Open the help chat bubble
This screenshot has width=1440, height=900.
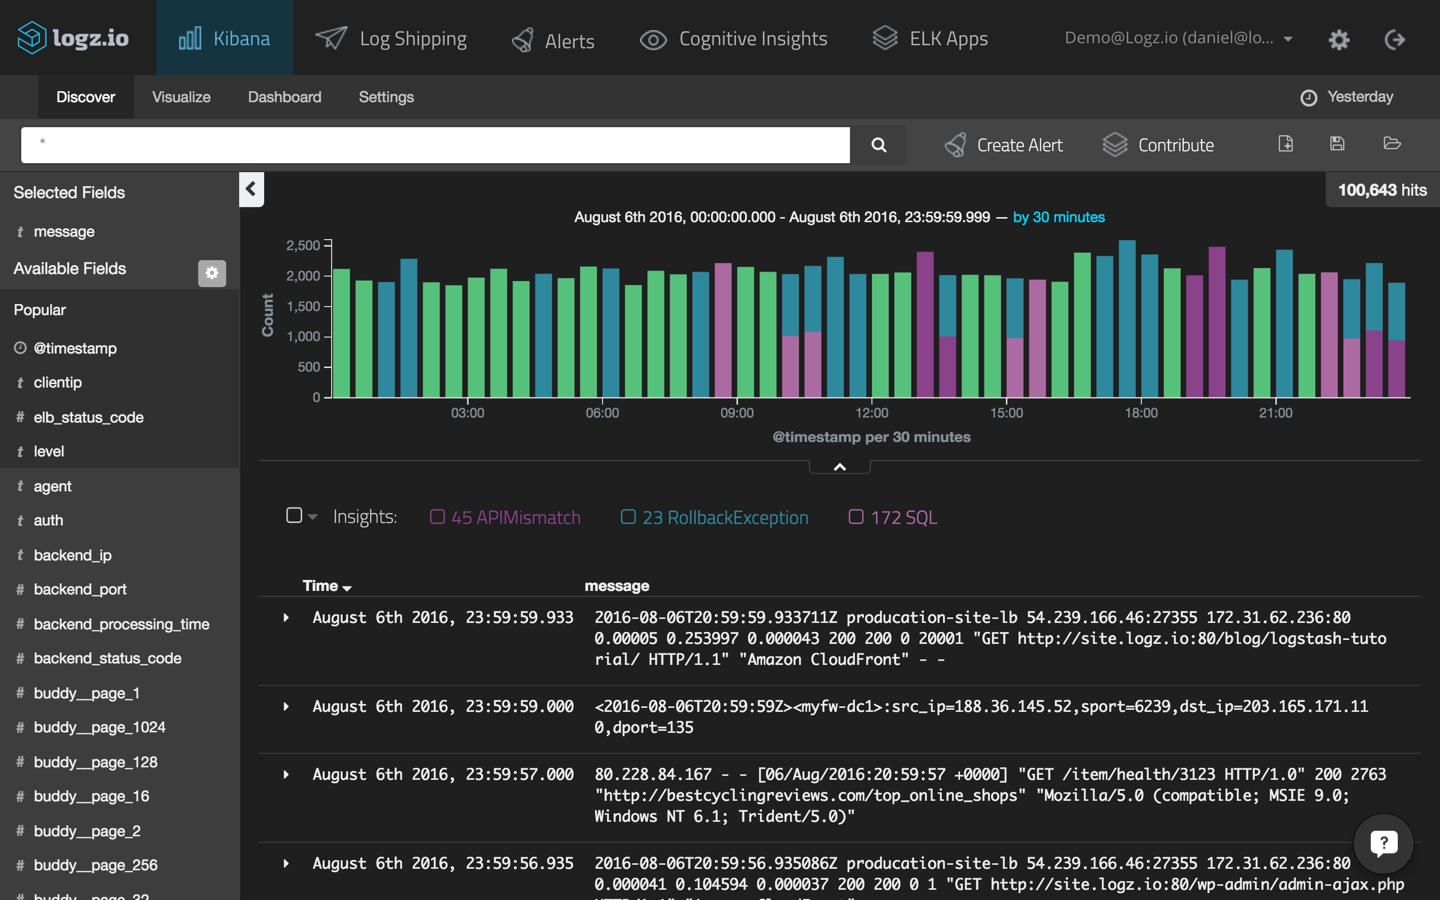coord(1383,844)
